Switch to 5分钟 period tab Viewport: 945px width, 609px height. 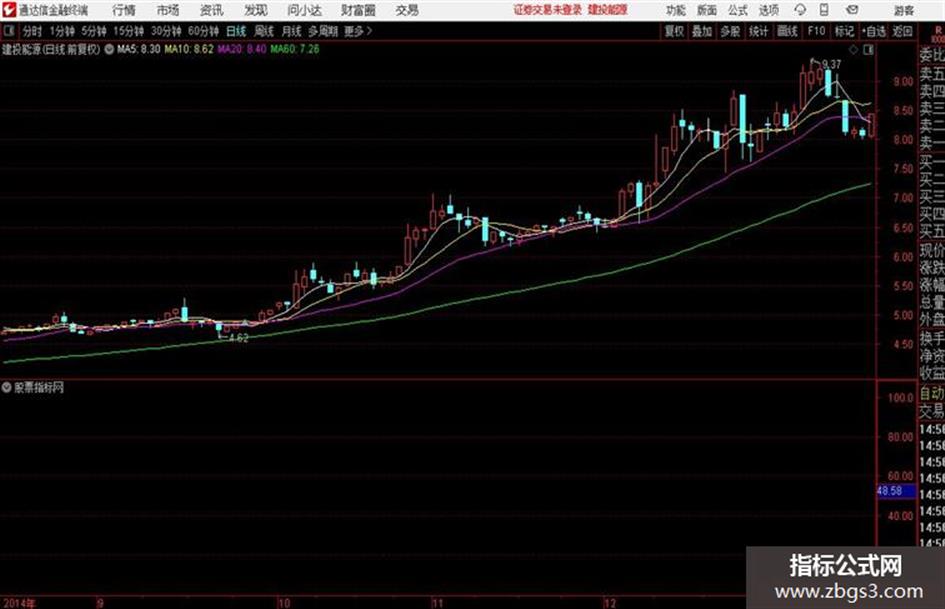click(94, 31)
